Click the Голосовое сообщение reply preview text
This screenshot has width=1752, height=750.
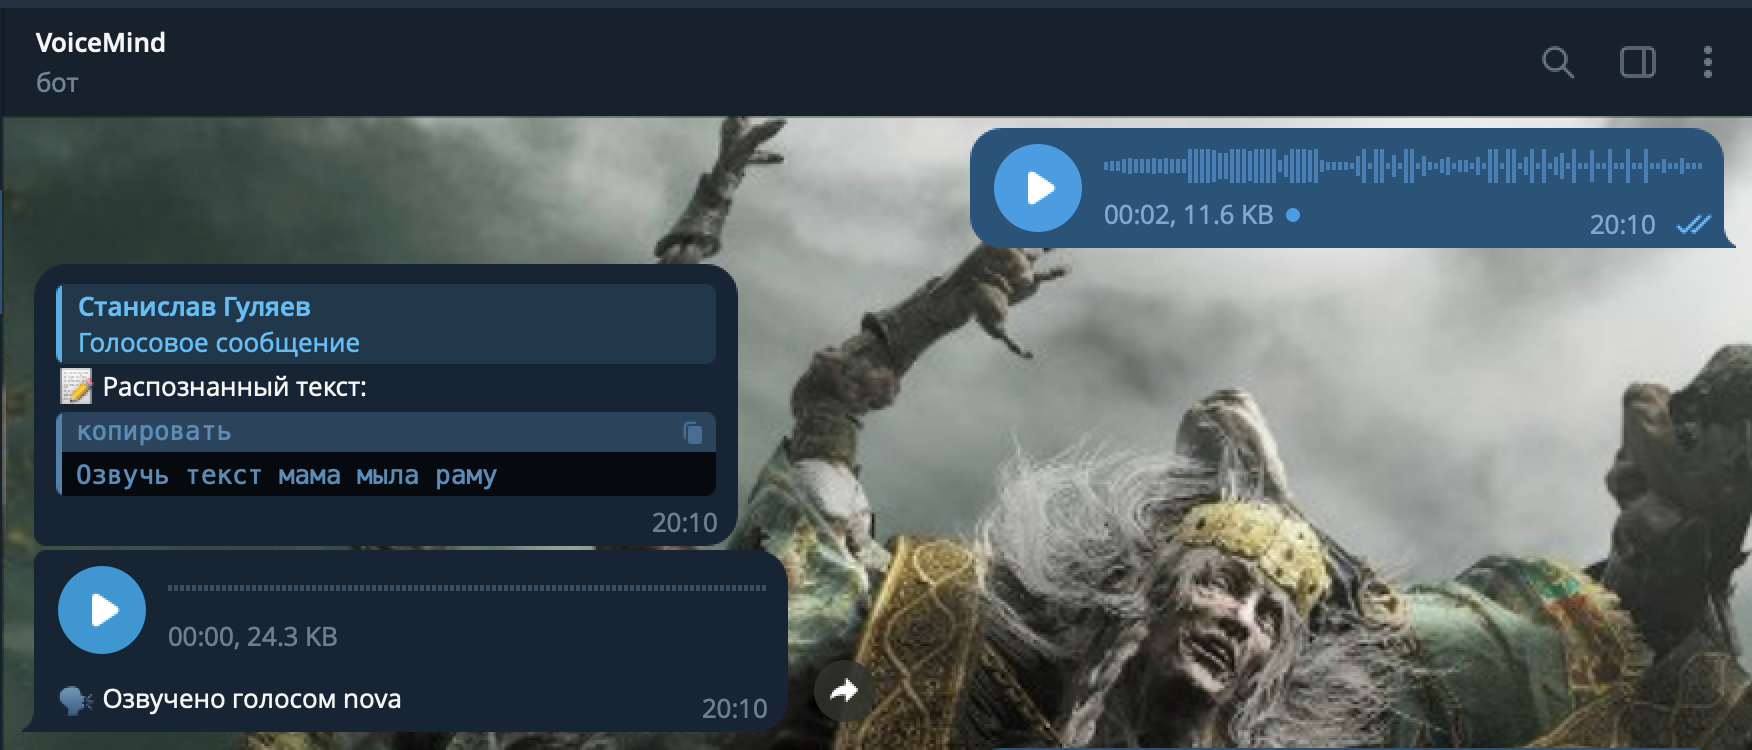(219, 343)
